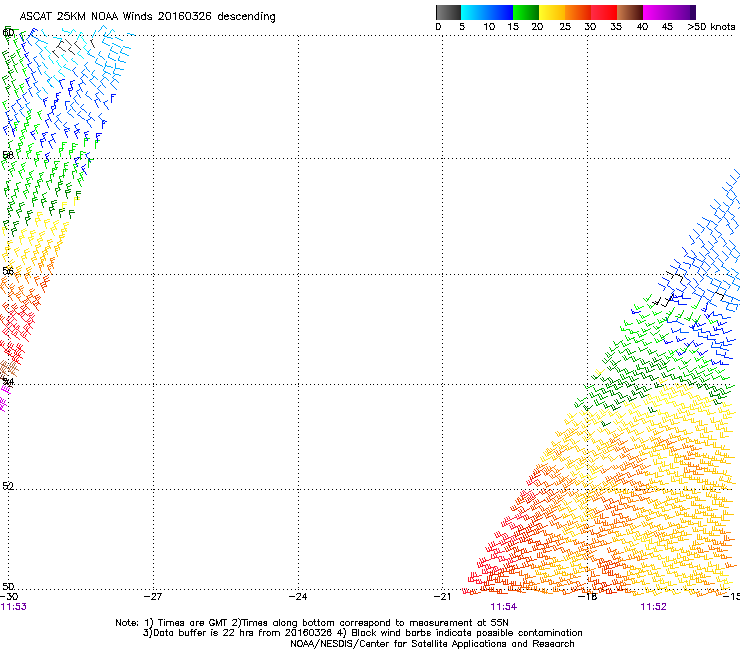
Task: Click the word 'descending' in the title
Action: click(x=246, y=17)
